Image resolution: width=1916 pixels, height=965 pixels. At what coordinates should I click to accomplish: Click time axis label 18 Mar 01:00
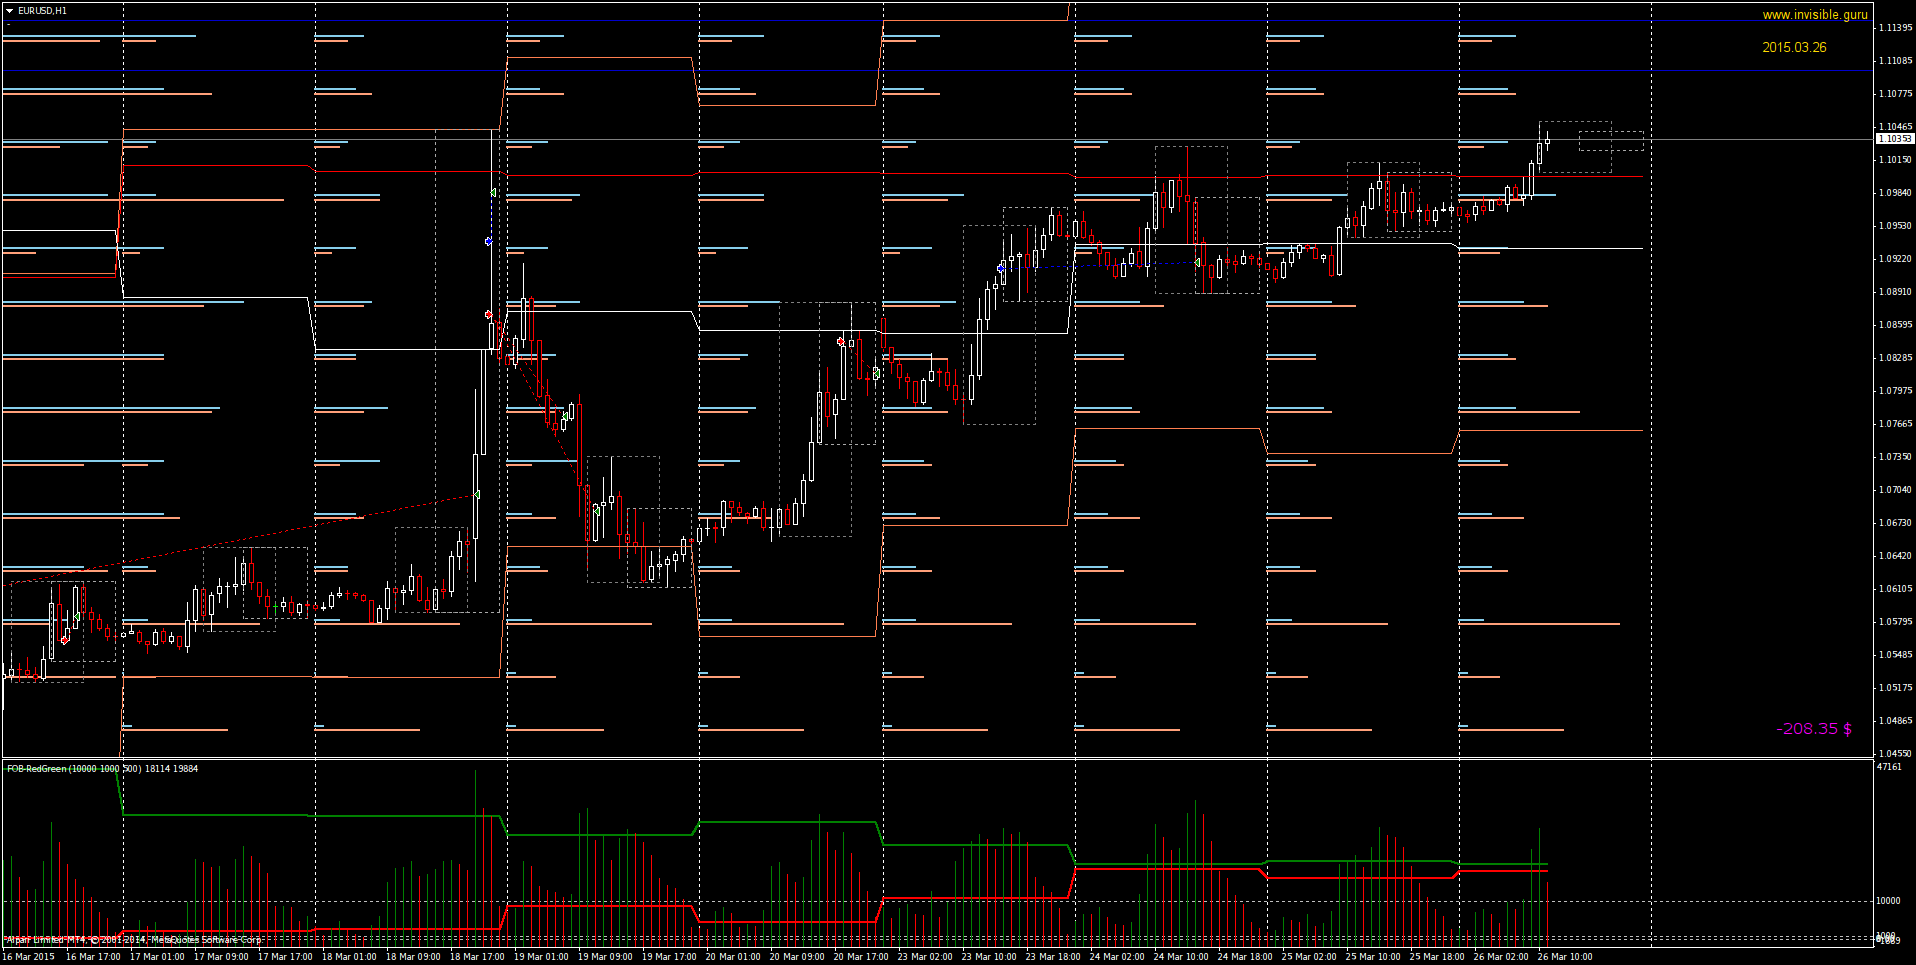(x=349, y=957)
